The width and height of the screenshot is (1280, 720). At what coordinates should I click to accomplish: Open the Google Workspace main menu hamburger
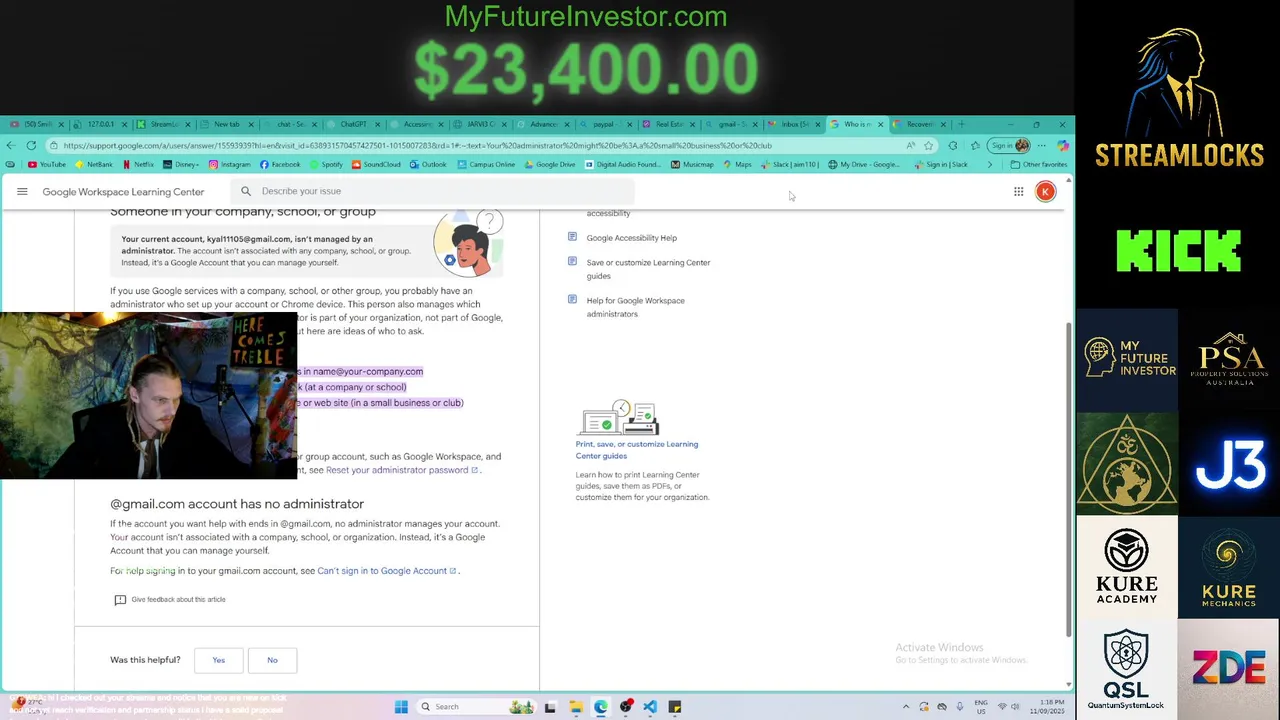(x=22, y=191)
